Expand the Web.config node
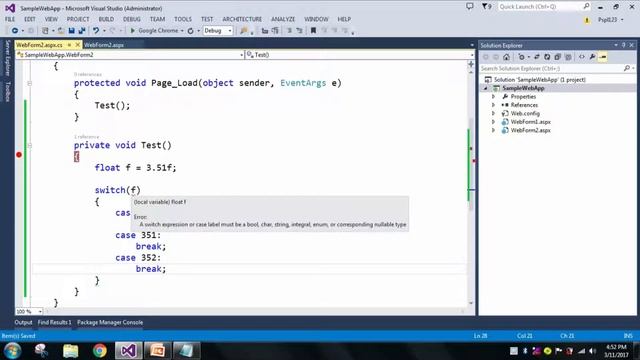The image size is (640, 360). [493, 113]
